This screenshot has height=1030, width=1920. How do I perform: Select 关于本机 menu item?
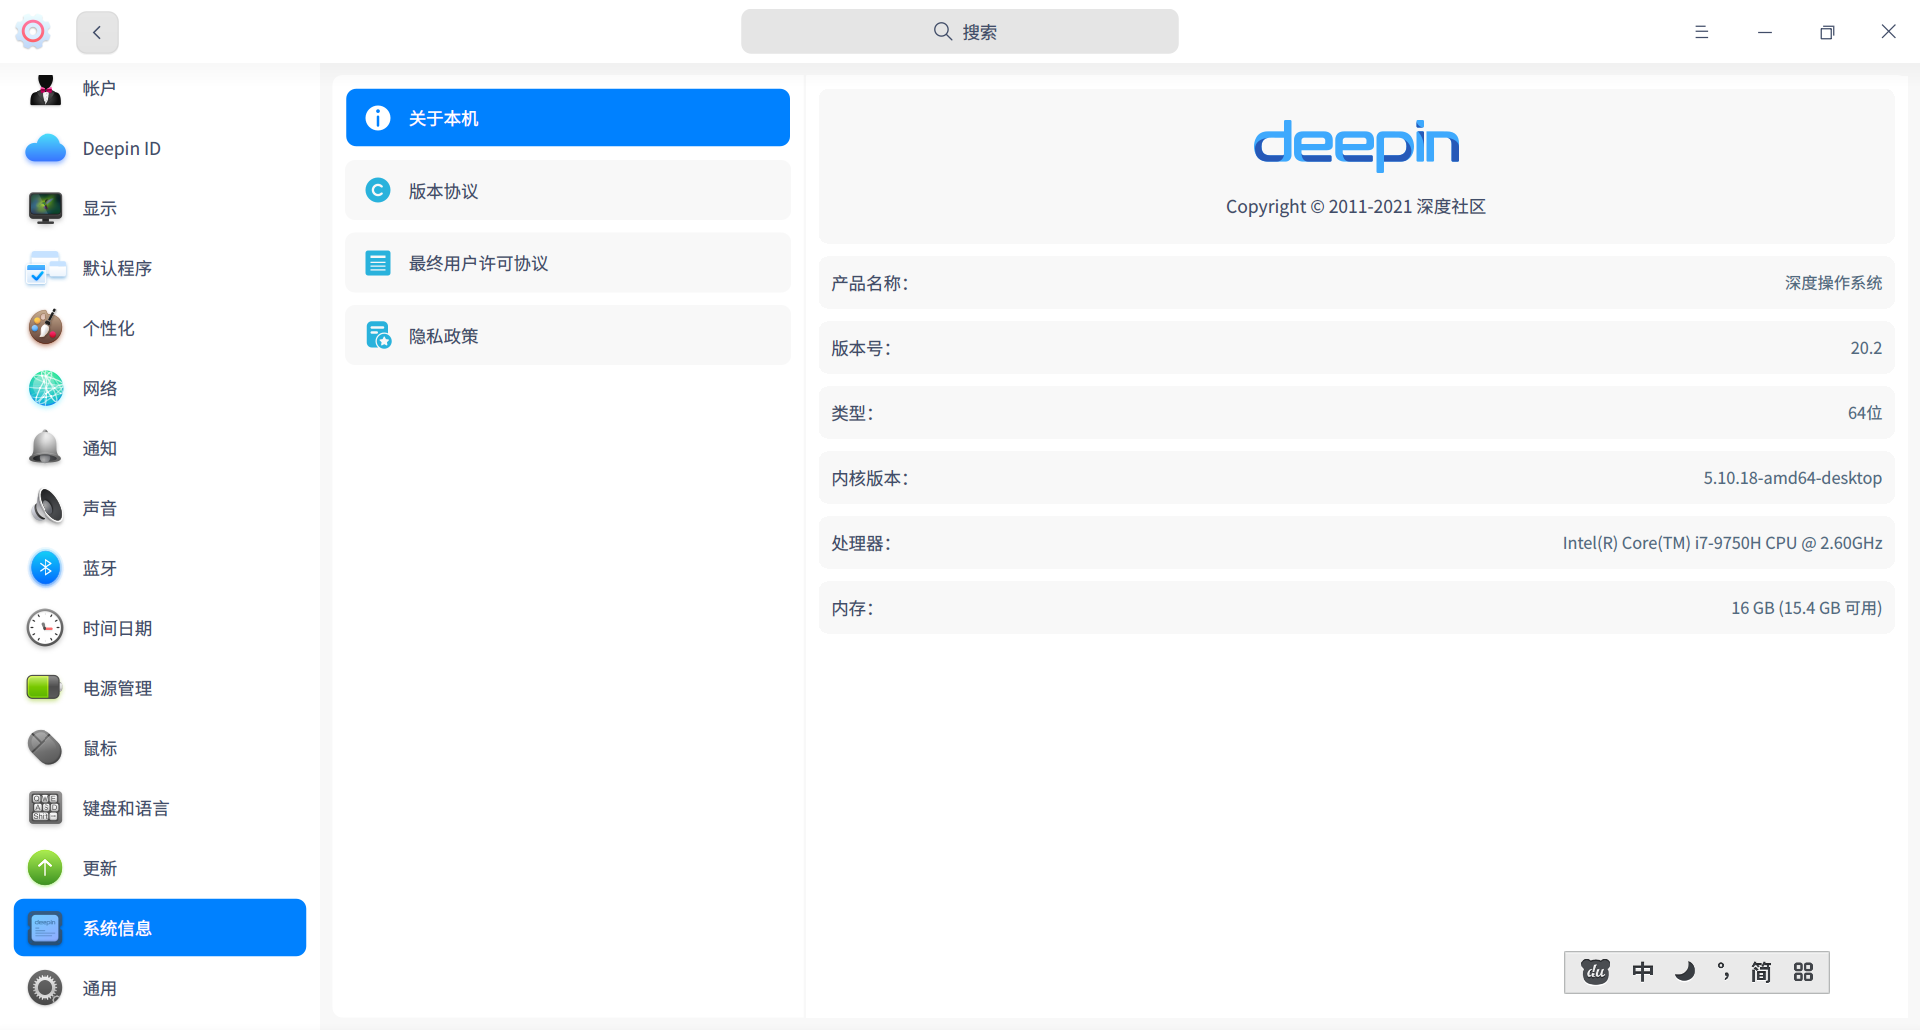pyautogui.click(x=568, y=118)
